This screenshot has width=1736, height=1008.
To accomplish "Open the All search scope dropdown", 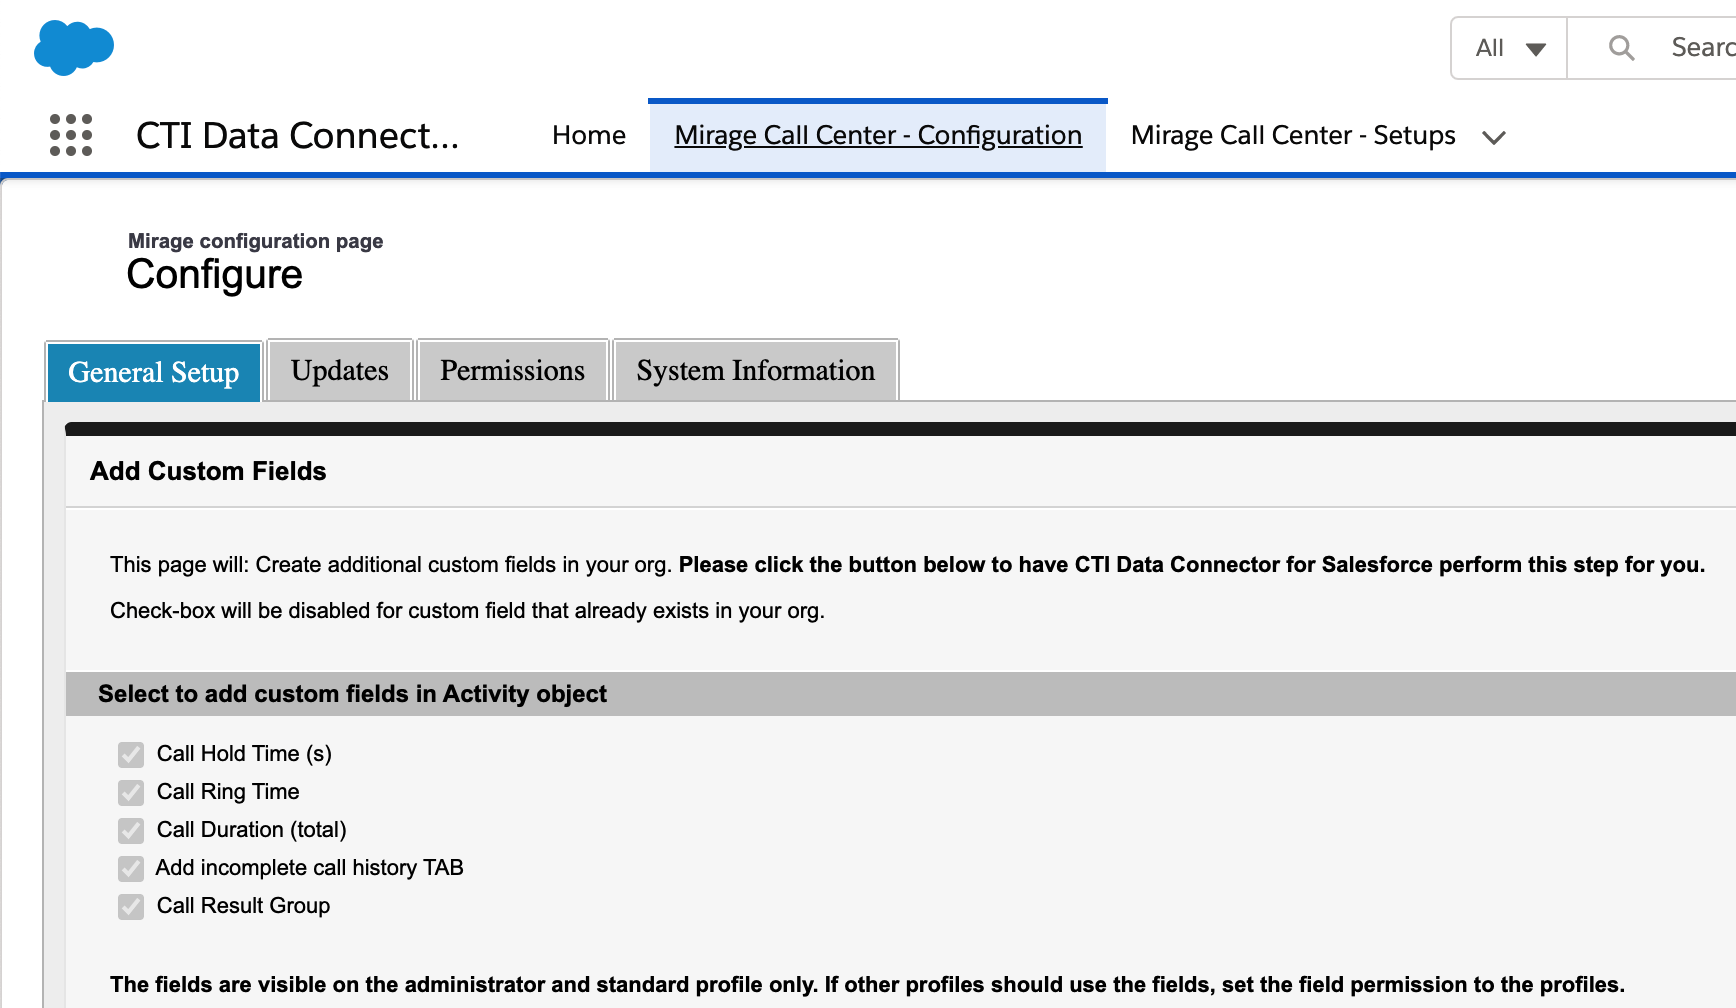I will [x=1510, y=48].
